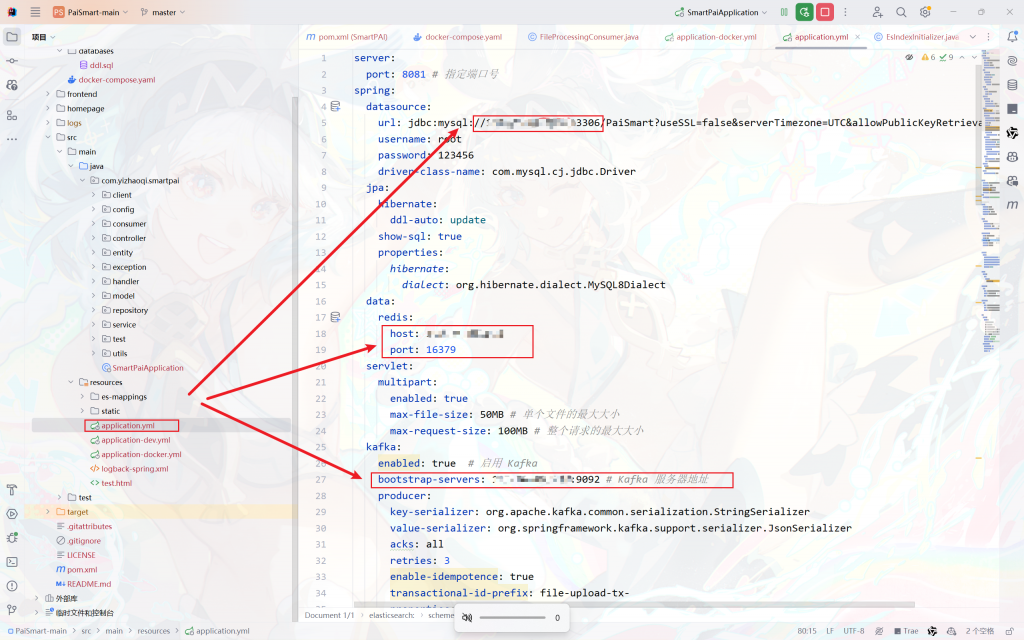Switch to the docker-compose.yaml tab
Image resolution: width=1024 pixels, height=640 pixels.
tap(463, 37)
